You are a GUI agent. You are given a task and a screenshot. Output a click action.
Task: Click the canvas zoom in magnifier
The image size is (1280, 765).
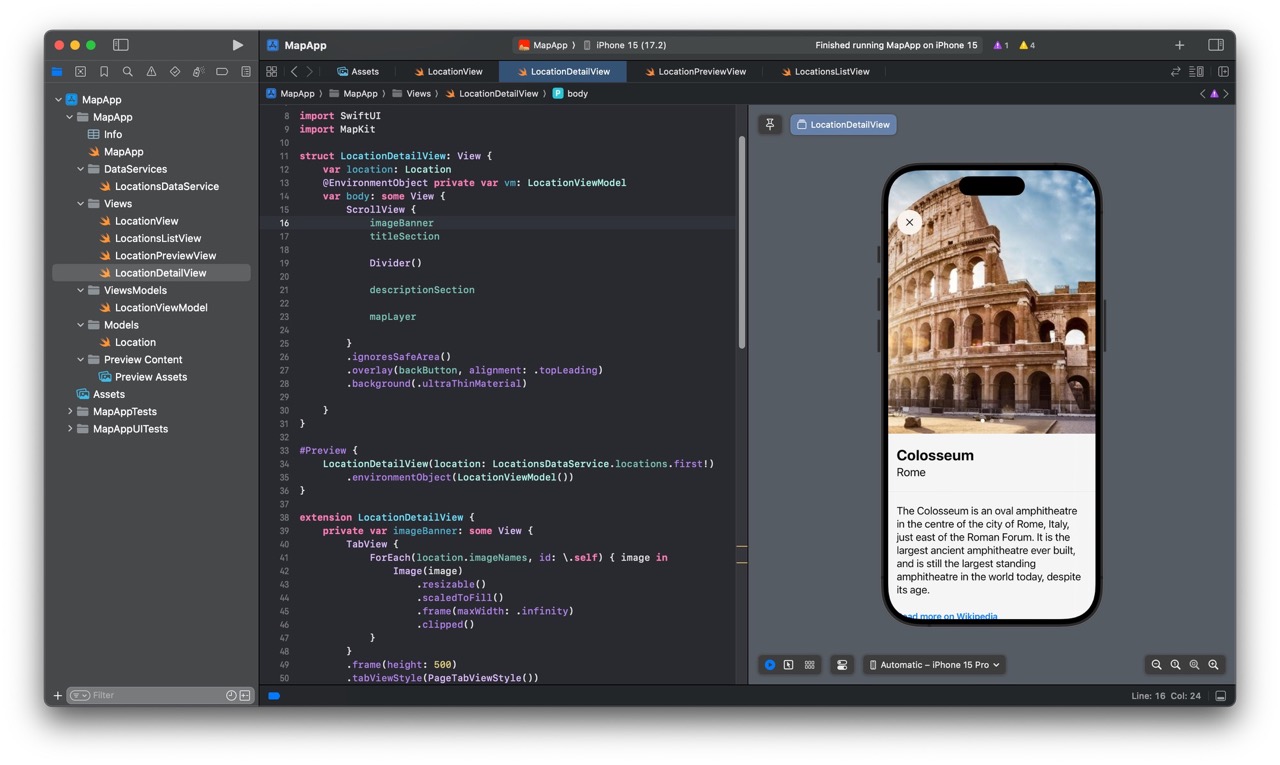[1213, 665]
